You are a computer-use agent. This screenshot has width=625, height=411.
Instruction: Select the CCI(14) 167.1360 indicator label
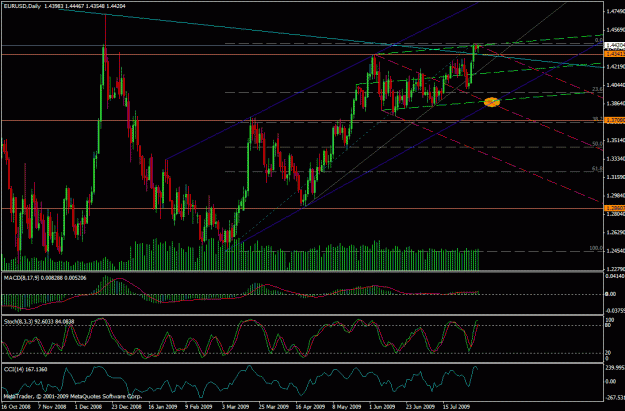(x=25, y=370)
